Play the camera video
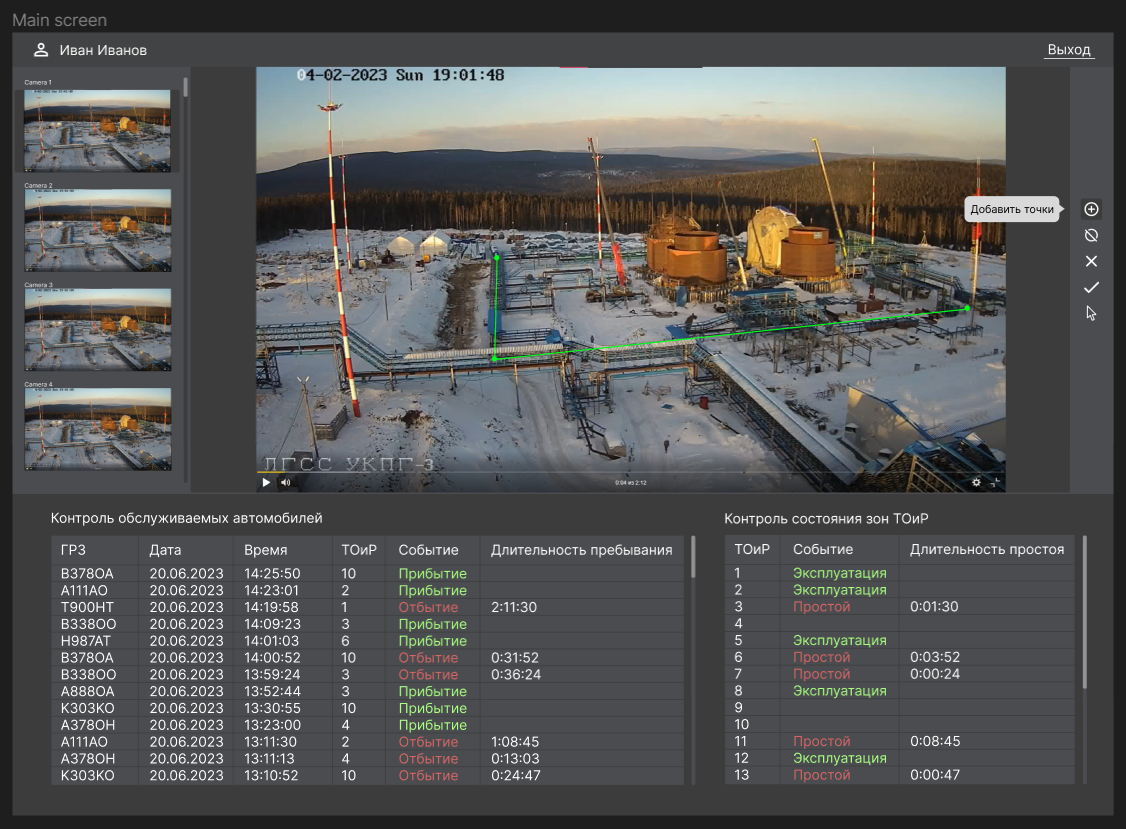 click(x=266, y=482)
